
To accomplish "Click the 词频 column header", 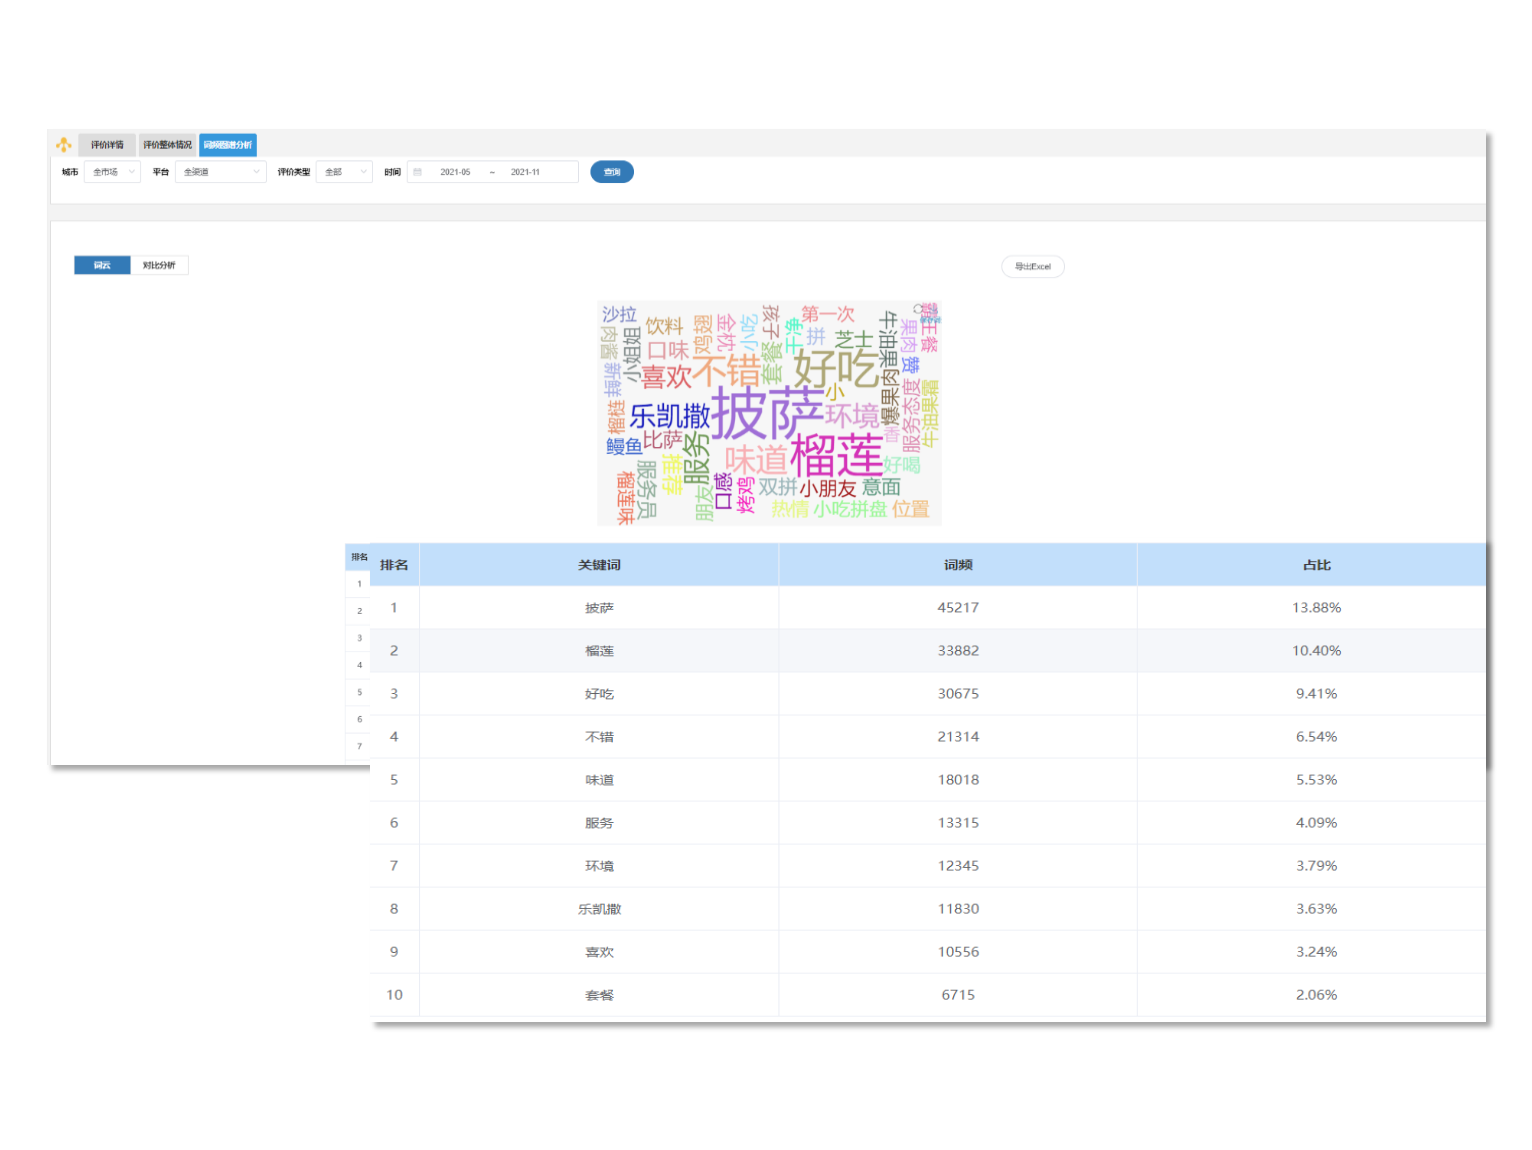I will pyautogui.click(x=957, y=565).
